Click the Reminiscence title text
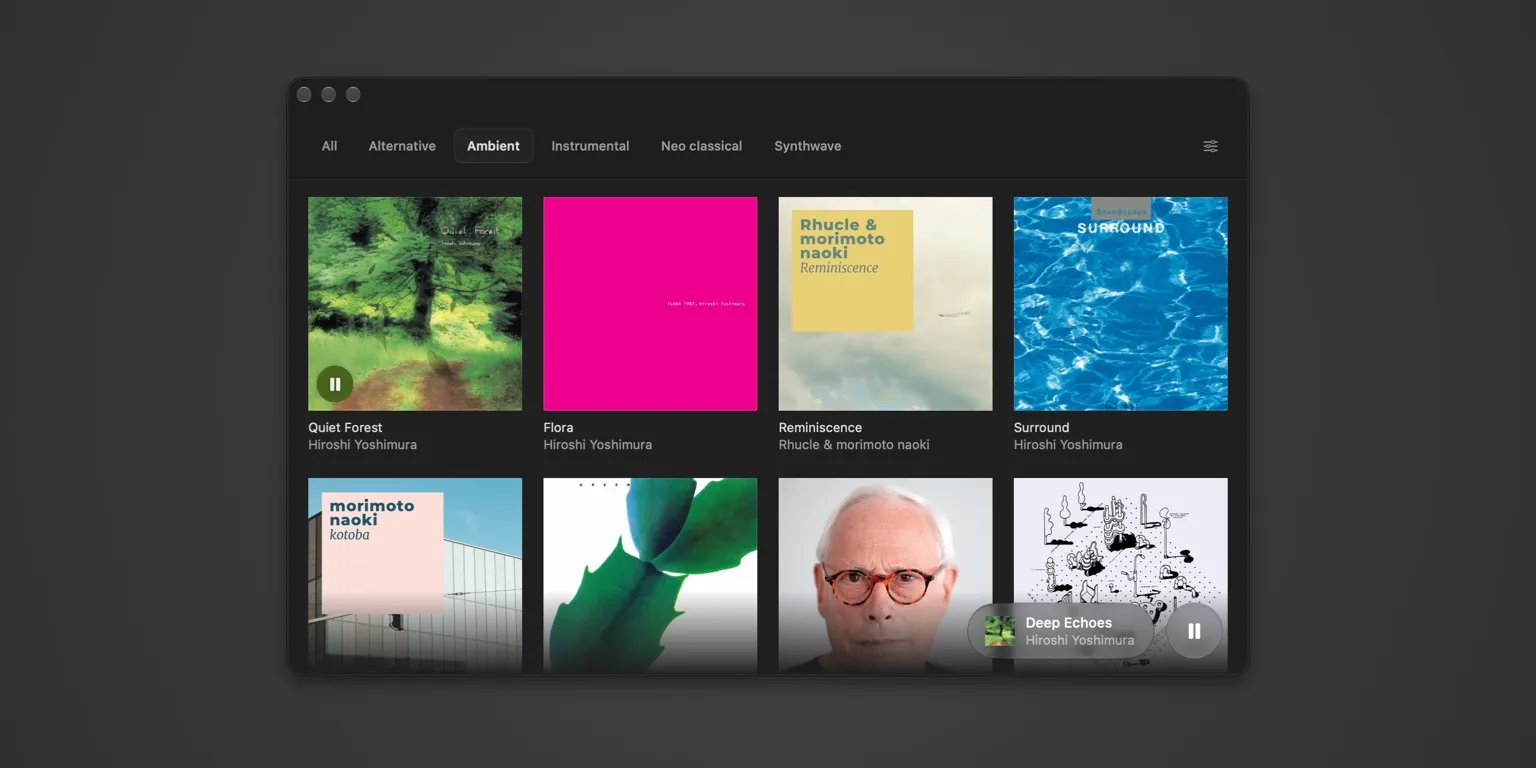1536x768 pixels. pyautogui.click(x=820, y=428)
